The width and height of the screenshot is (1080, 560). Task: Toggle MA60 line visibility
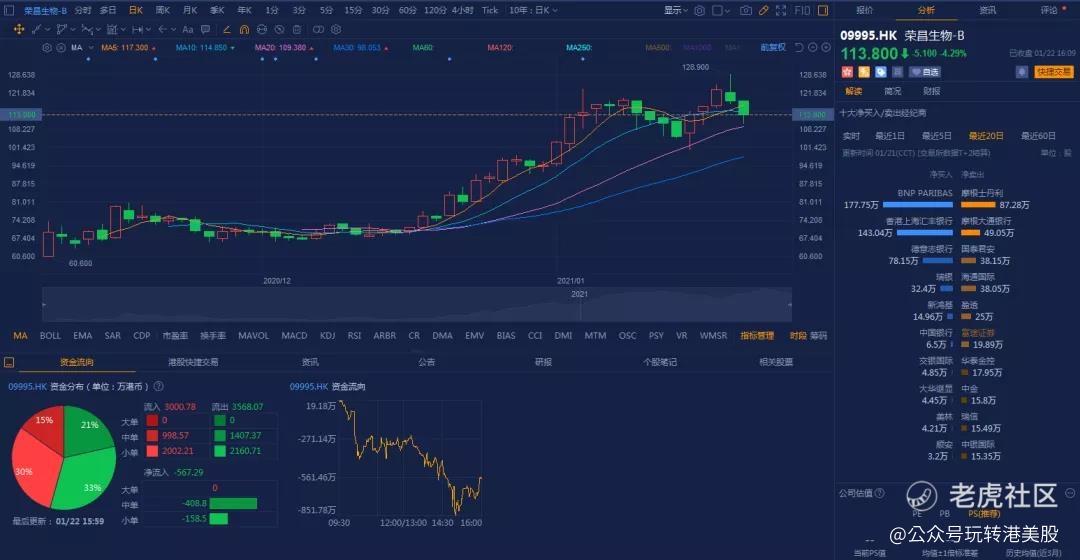click(423, 48)
